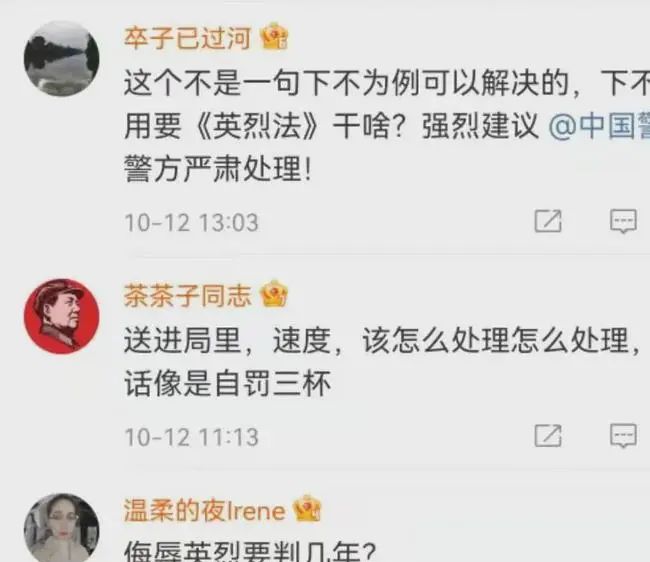
Task: Open the red portrait avatar of 茶茶子同志
Action: point(61,316)
